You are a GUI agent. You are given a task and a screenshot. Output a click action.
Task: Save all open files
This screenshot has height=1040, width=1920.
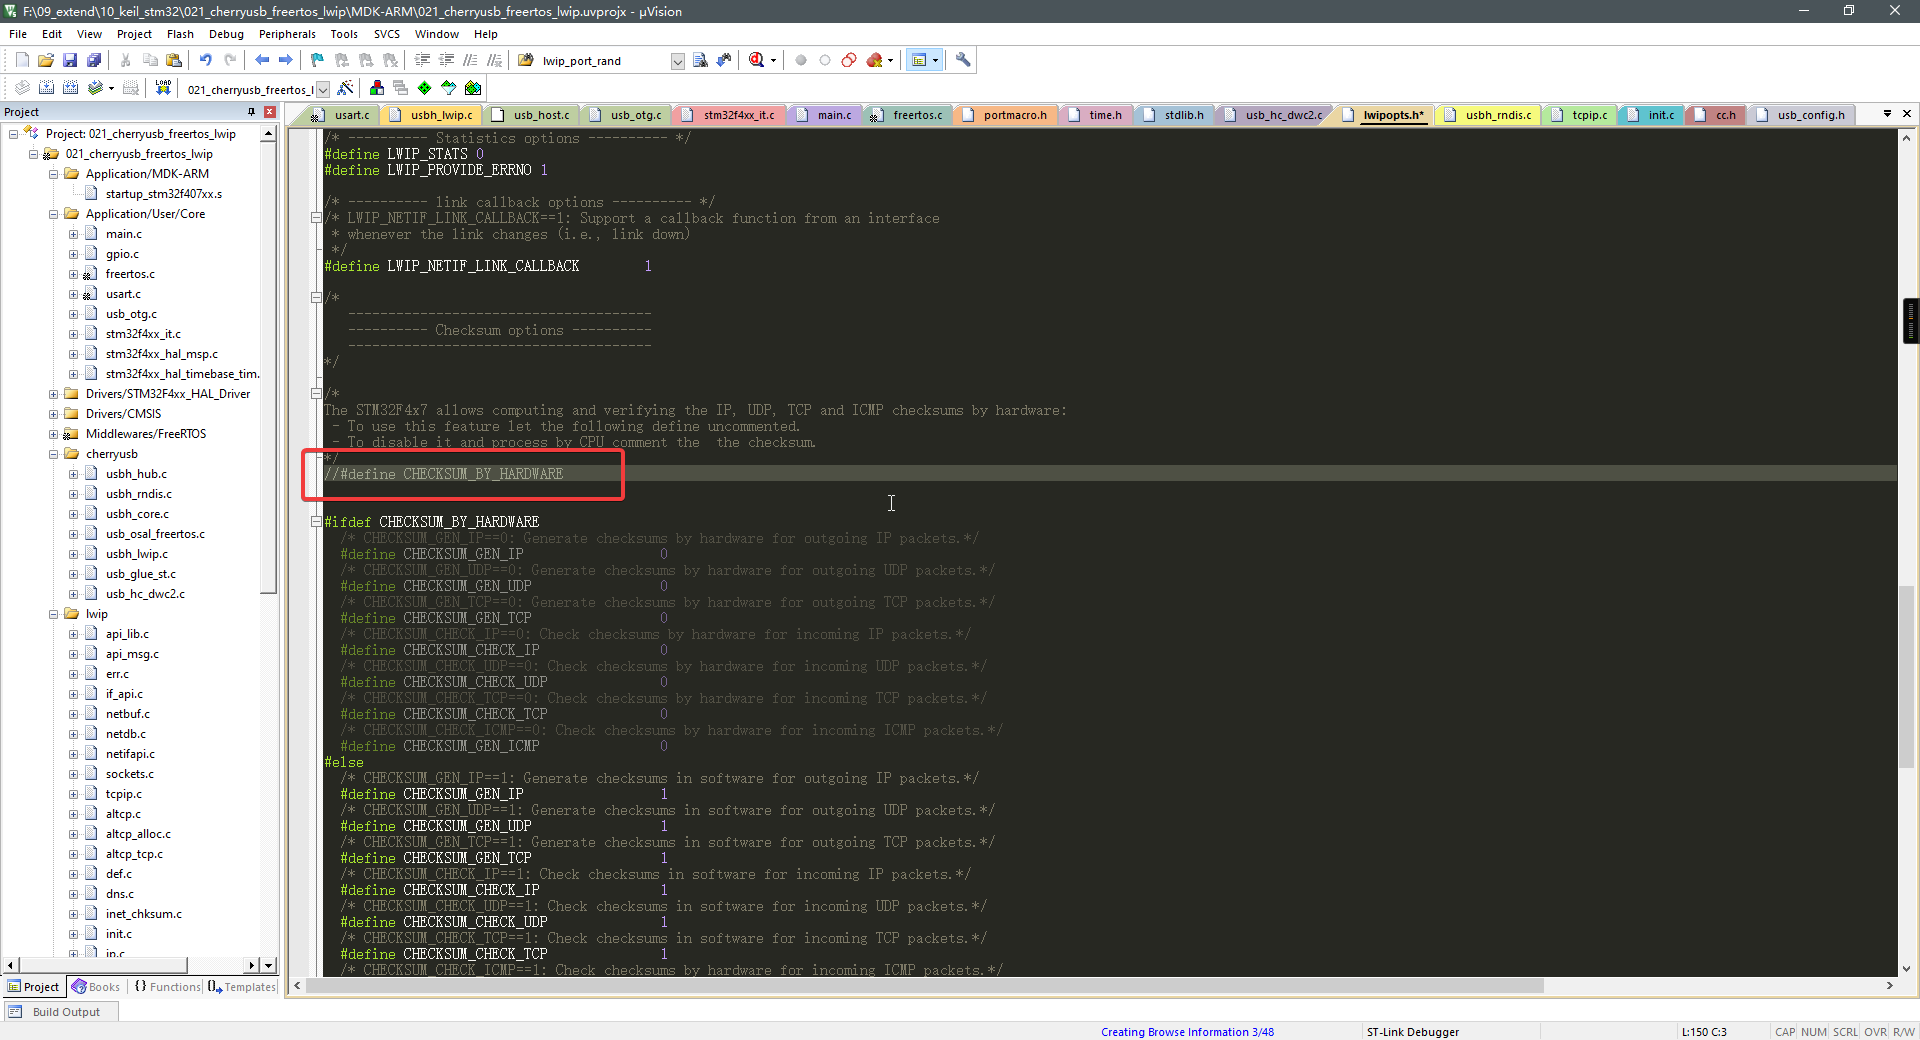94,60
